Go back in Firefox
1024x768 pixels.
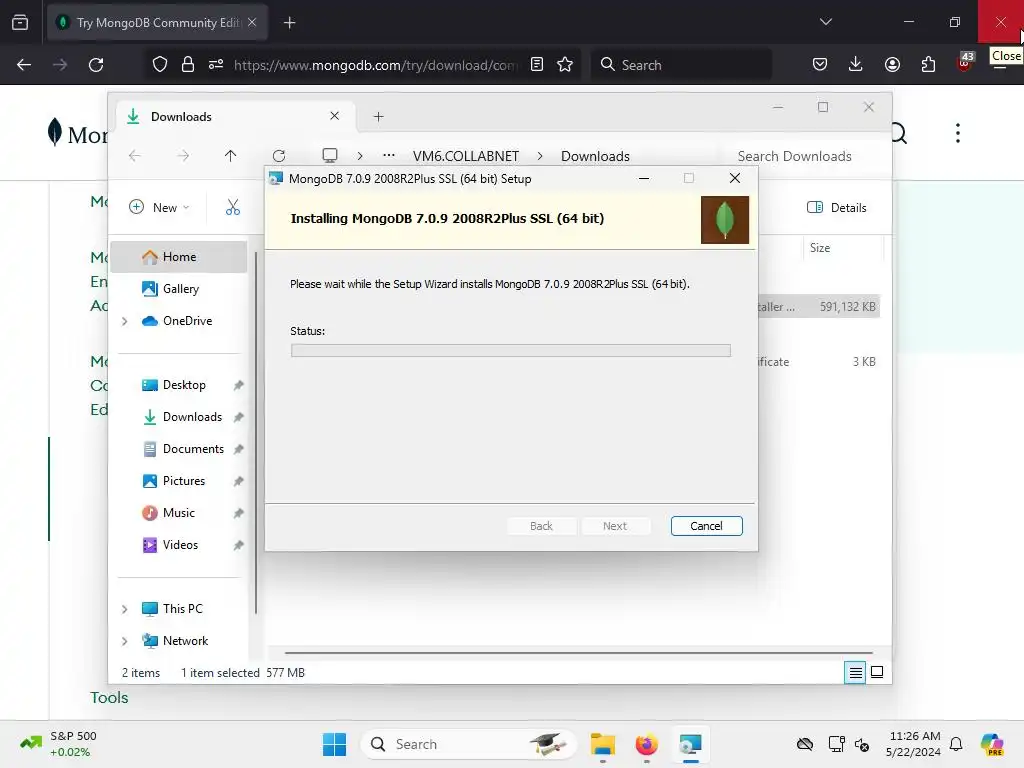pyautogui.click(x=24, y=65)
